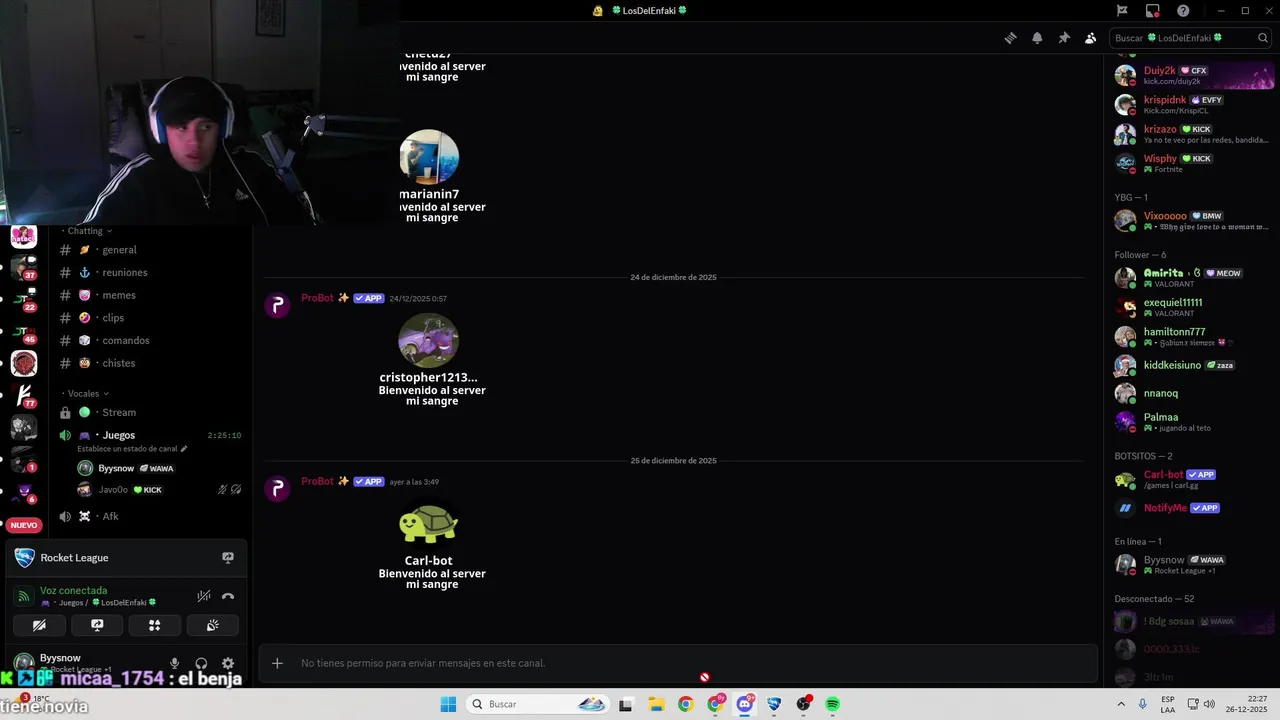Select Carl-bot in BOTSITOS list

tap(1192, 479)
